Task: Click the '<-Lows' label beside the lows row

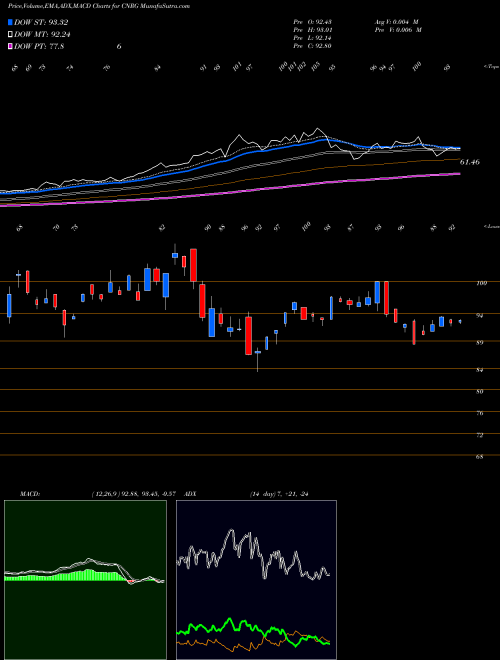Action: (491, 226)
